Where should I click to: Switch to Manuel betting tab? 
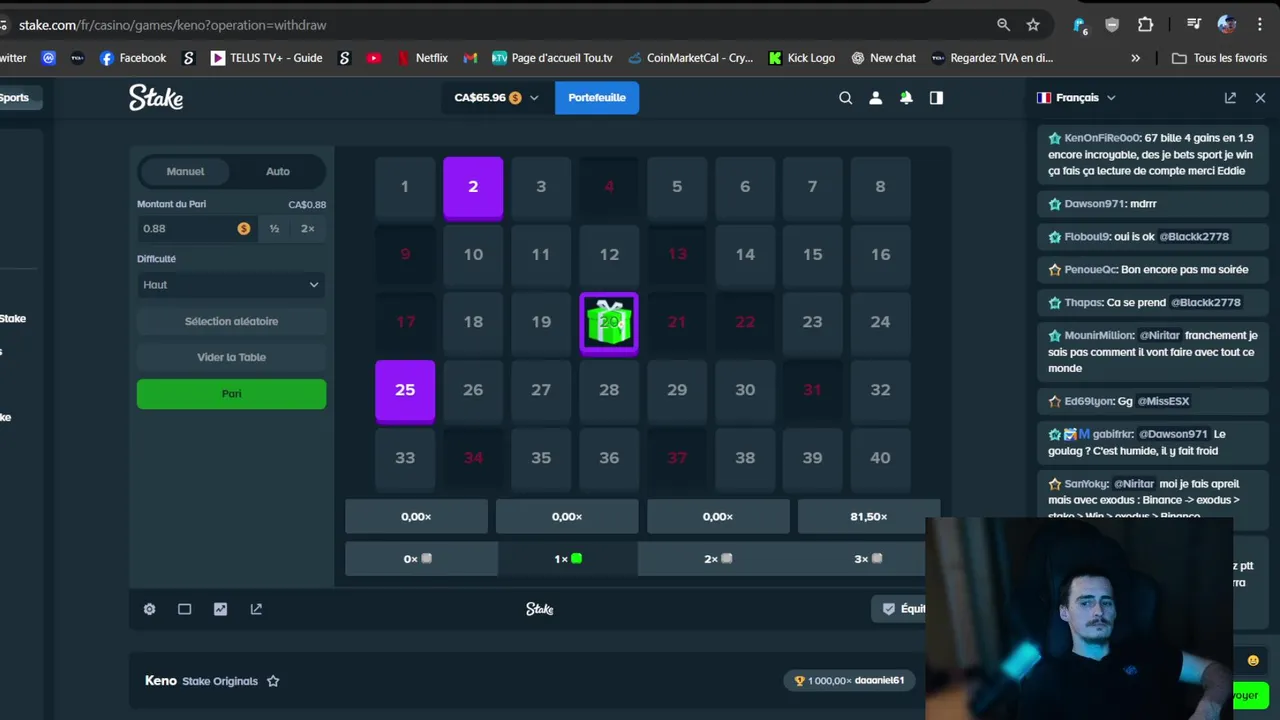point(185,172)
